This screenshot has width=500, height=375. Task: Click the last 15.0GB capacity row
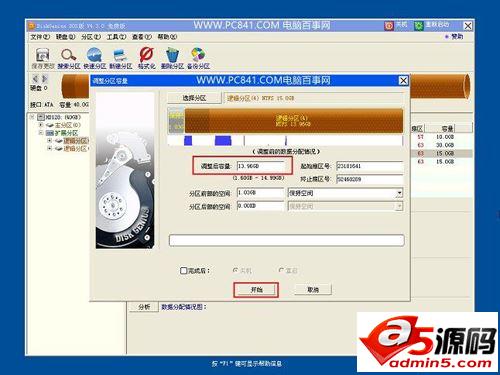tap(441, 162)
